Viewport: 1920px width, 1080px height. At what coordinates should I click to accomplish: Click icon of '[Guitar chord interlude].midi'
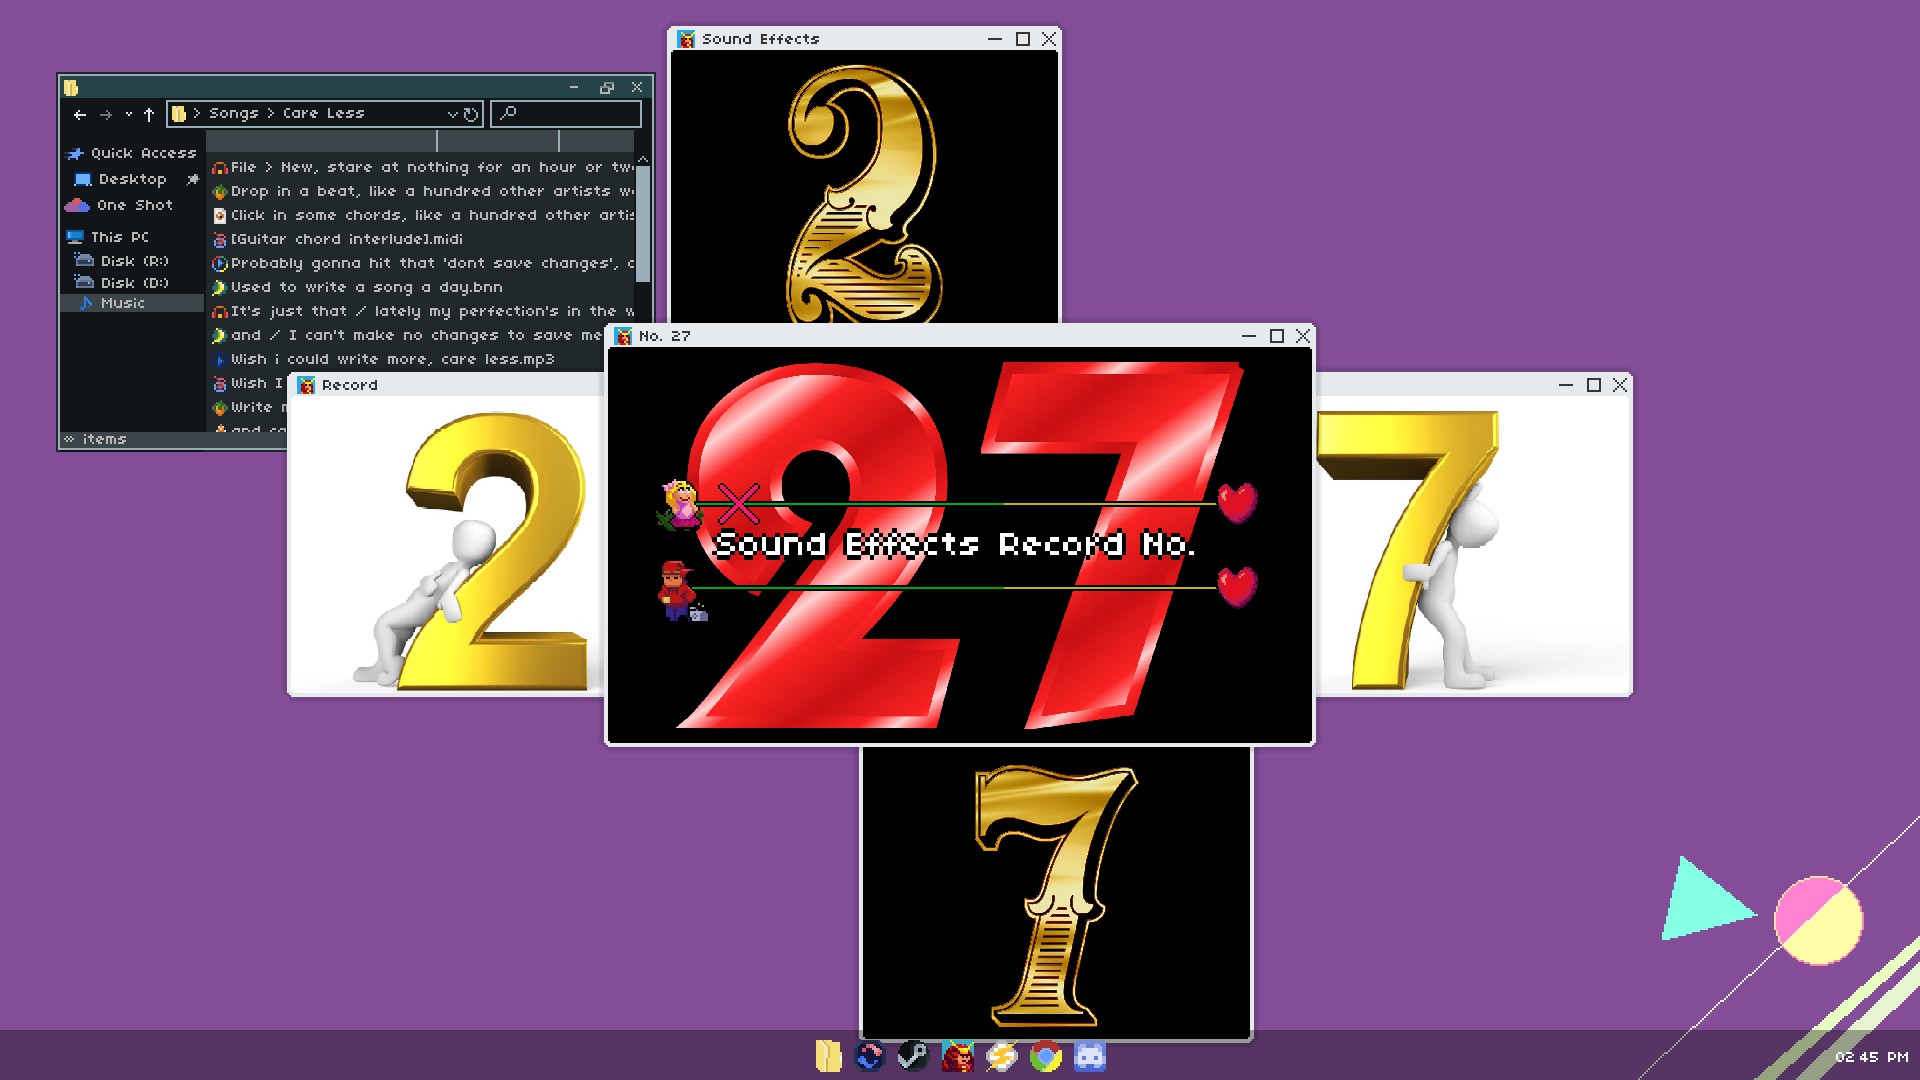pyautogui.click(x=220, y=240)
